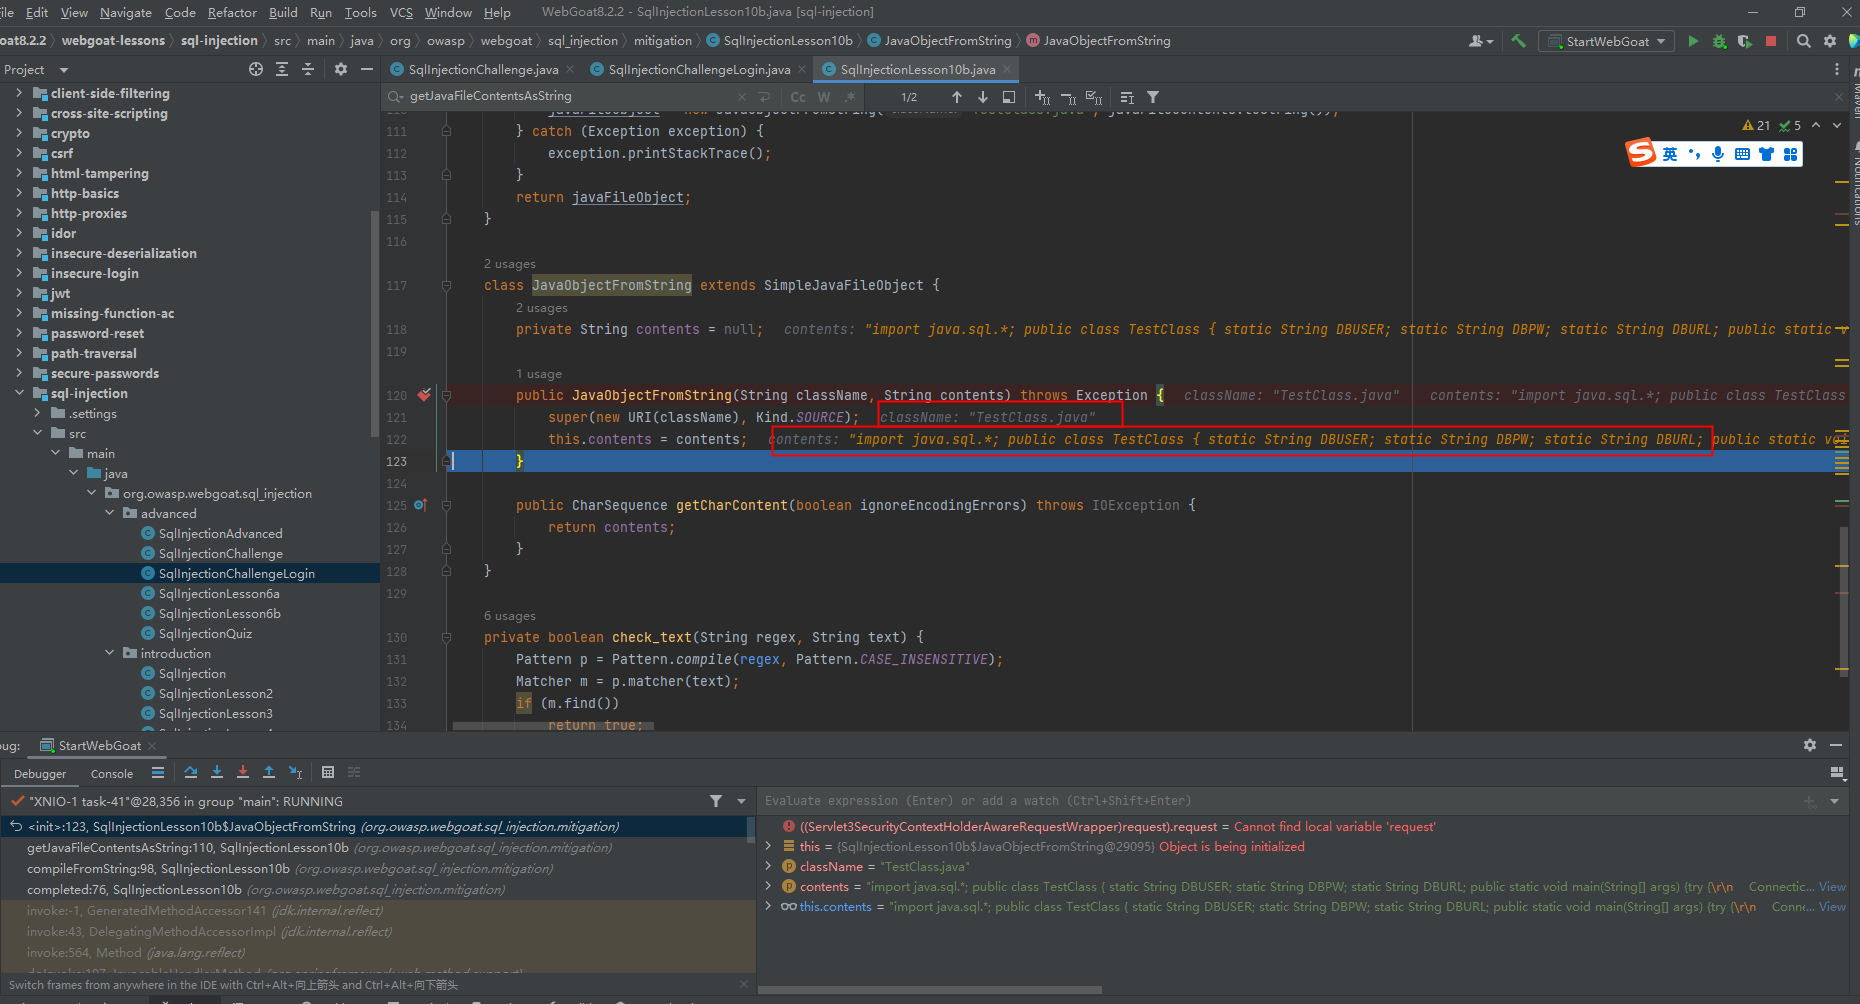Start debugging with the green bug icon
The height and width of the screenshot is (1004, 1860).
[x=1719, y=41]
